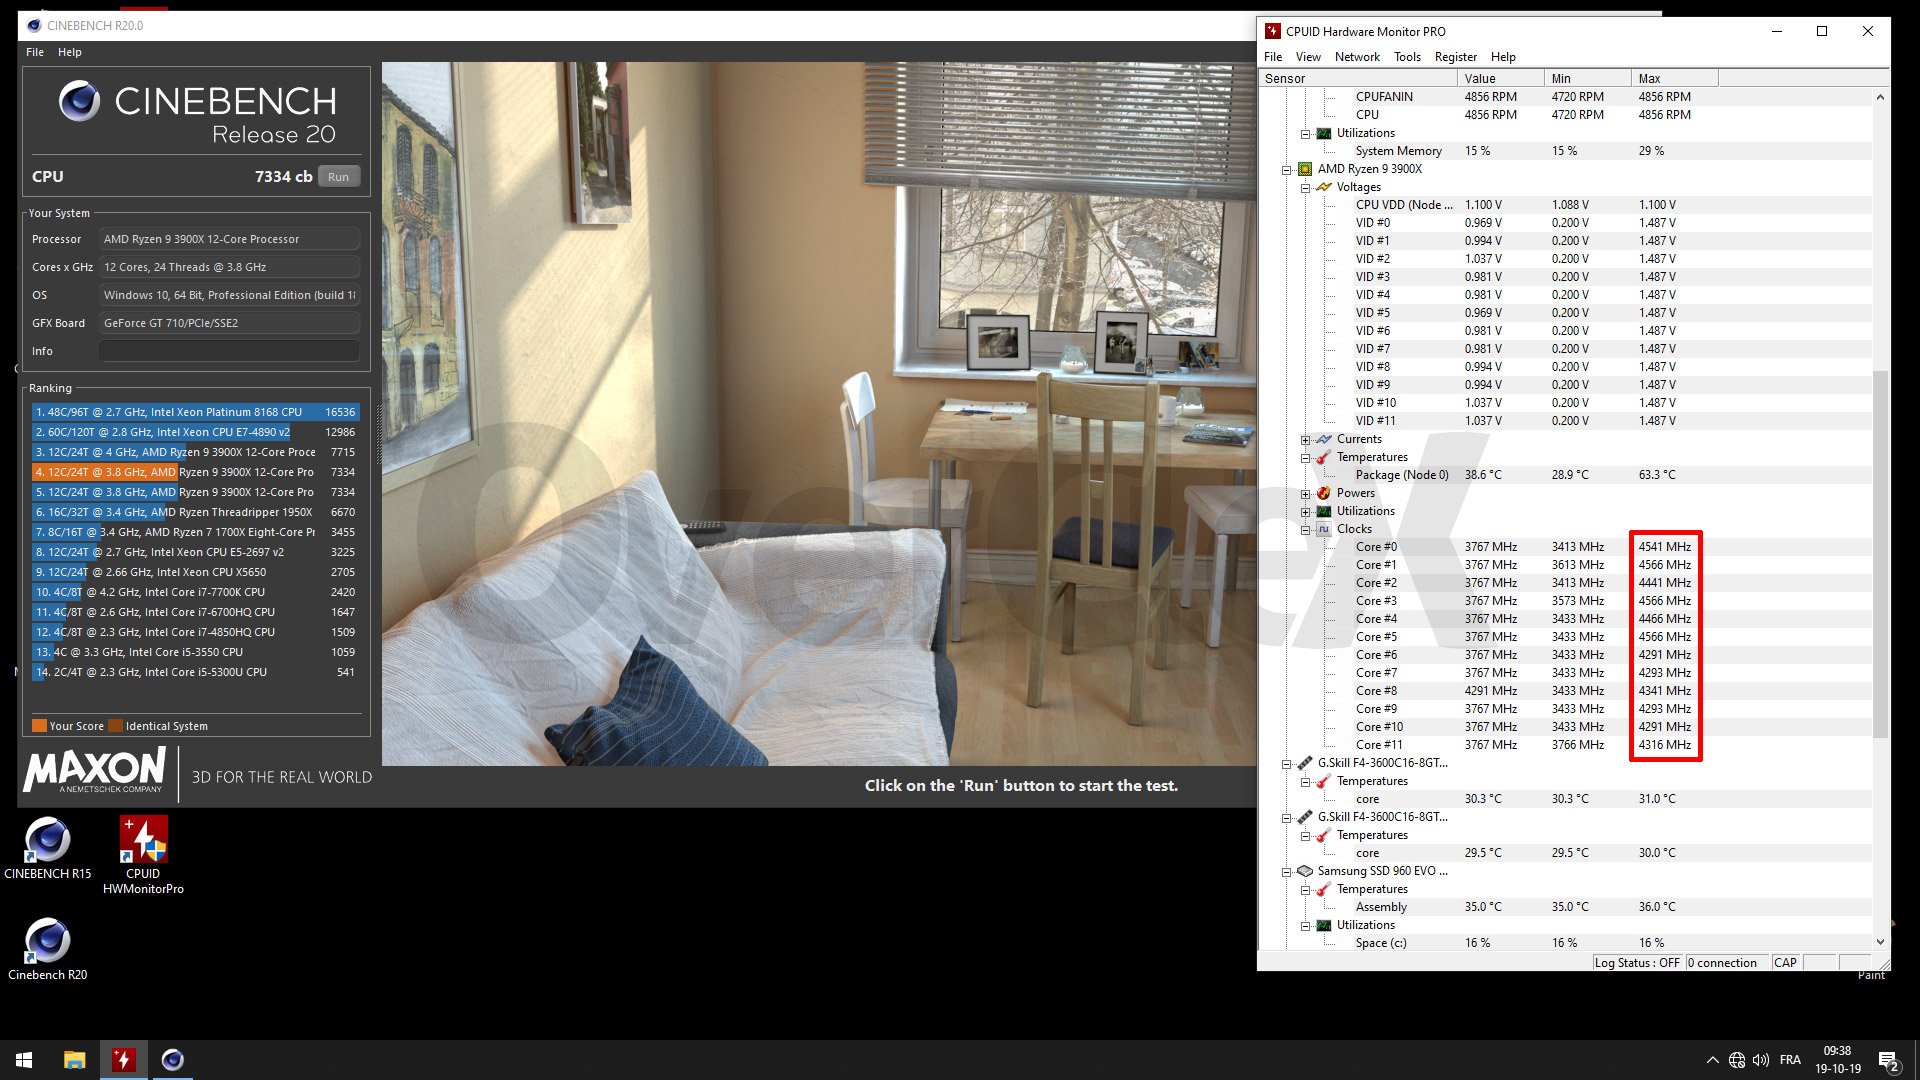Click the rendered room image
This screenshot has width=1920, height=1080.
pos(819,414)
